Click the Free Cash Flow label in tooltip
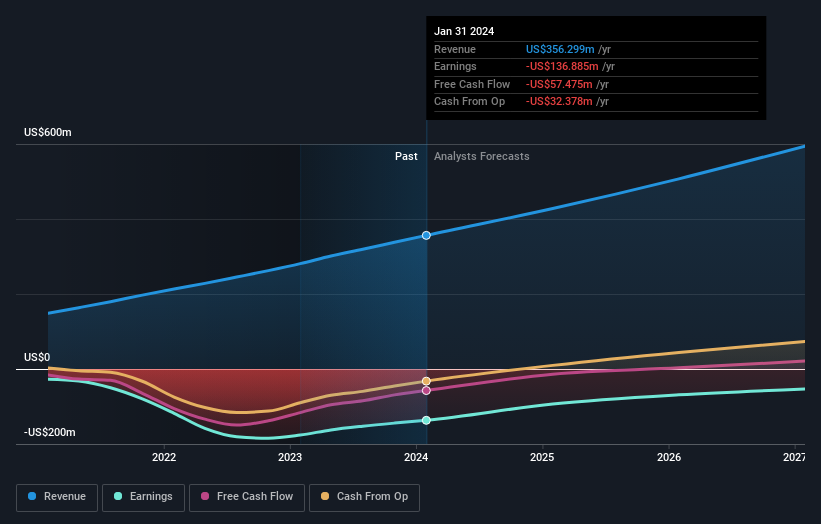 point(472,84)
